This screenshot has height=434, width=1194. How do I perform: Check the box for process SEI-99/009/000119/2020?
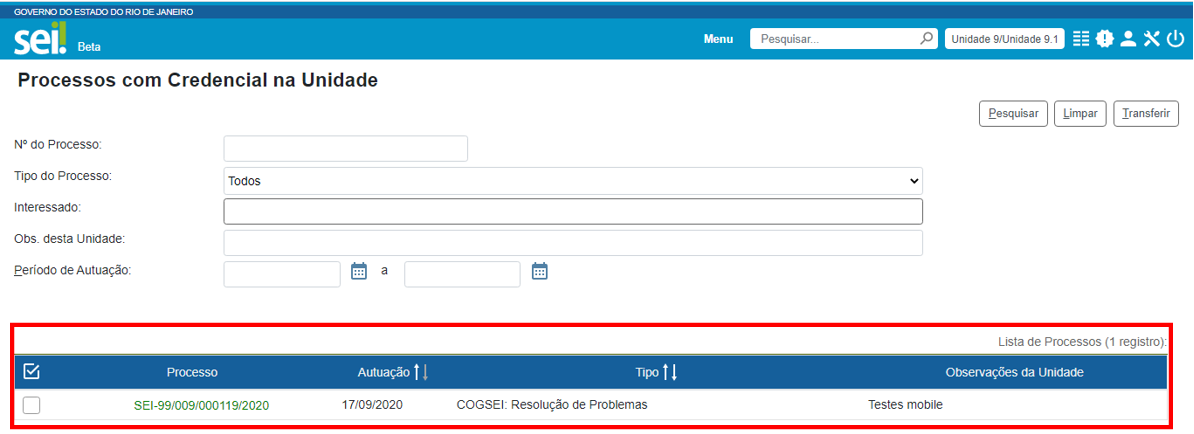tap(31, 405)
